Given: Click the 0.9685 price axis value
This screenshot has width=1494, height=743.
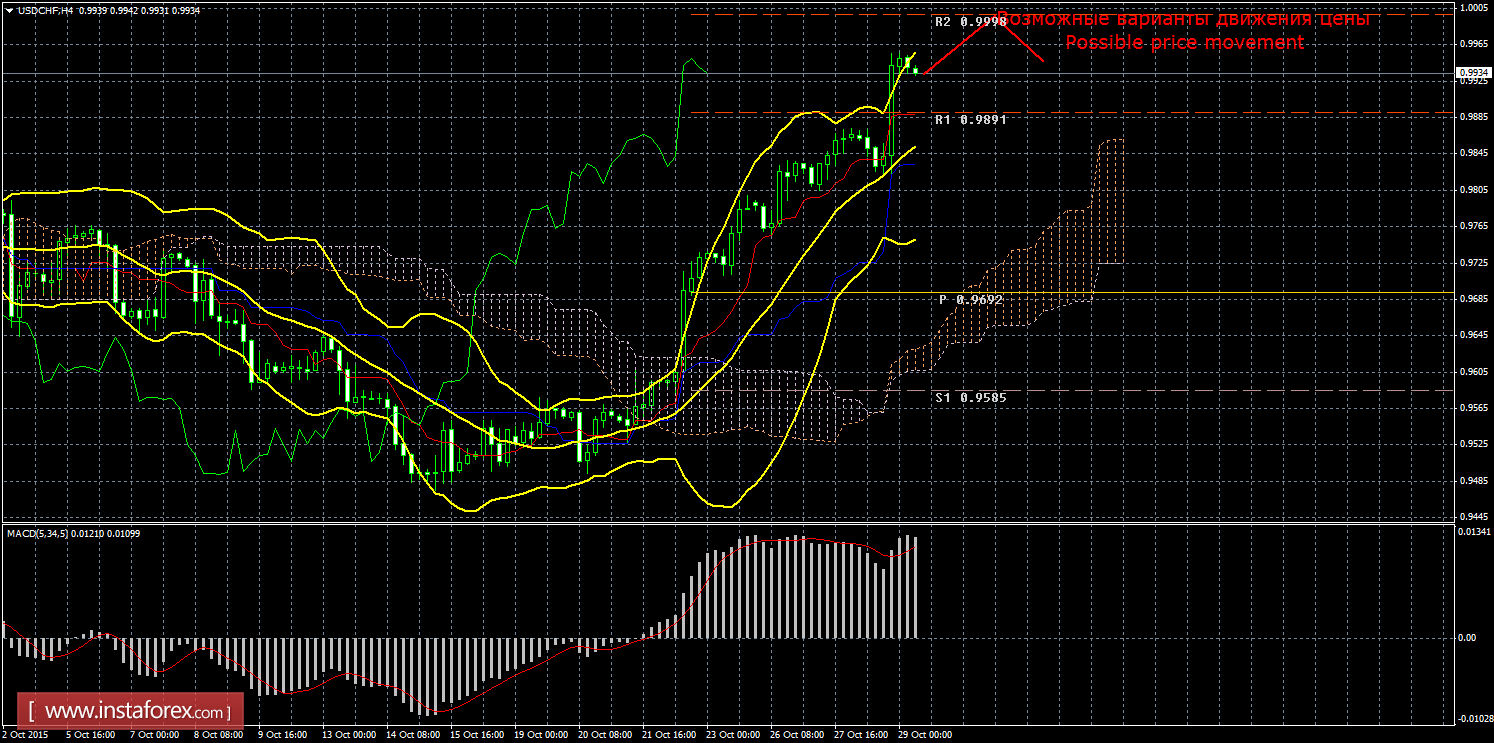Looking at the screenshot, I should 1473,299.
